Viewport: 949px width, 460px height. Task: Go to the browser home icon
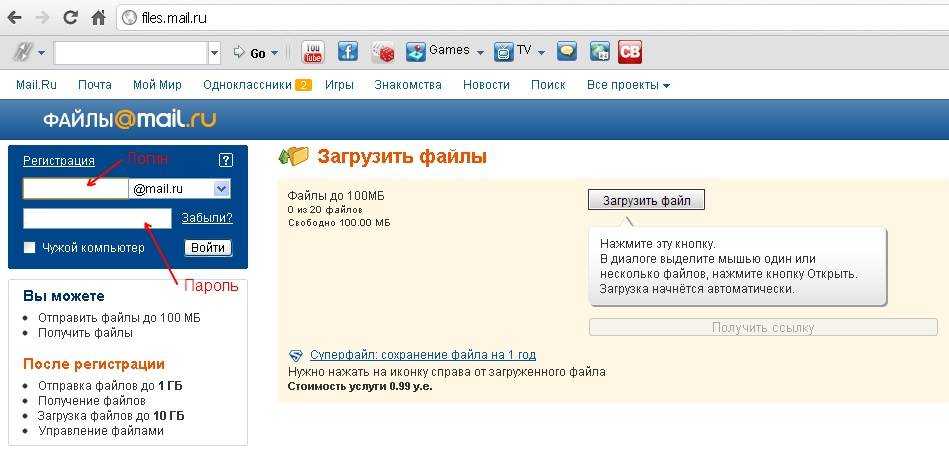[98, 18]
